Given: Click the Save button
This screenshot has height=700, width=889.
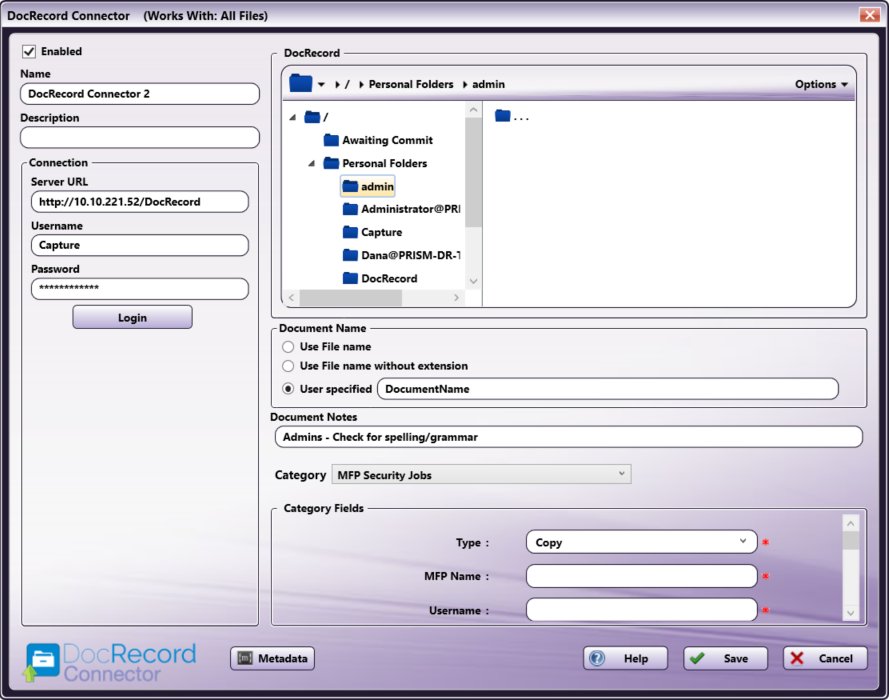Looking at the screenshot, I should tap(725, 658).
